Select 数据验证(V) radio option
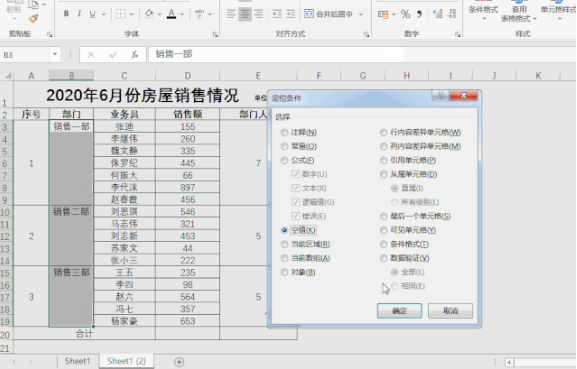This screenshot has width=577, height=369. [405, 258]
